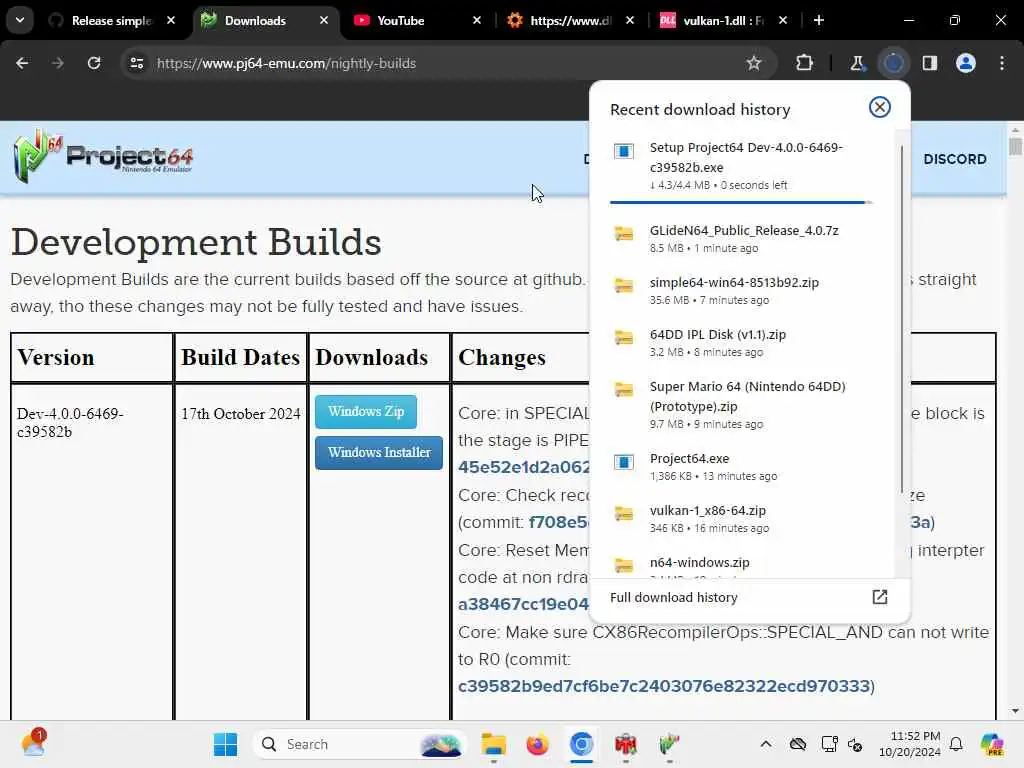This screenshot has height=768, width=1024.
Task: Download the Windows Installer build
Action: (379, 453)
